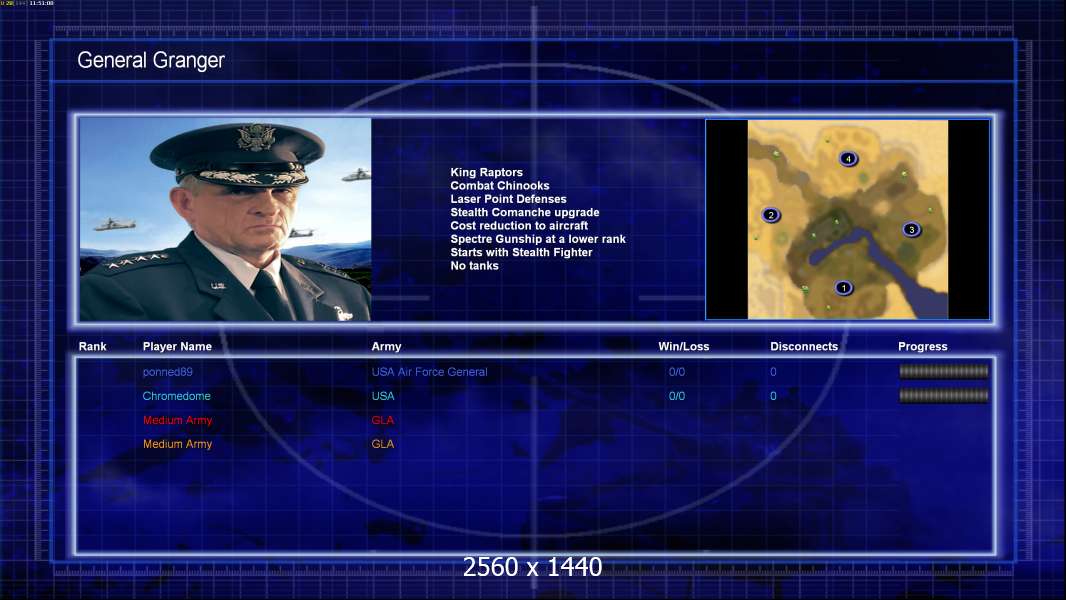Click the General Granger portrait image
This screenshot has width=1066, height=600.
click(x=225, y=219)
